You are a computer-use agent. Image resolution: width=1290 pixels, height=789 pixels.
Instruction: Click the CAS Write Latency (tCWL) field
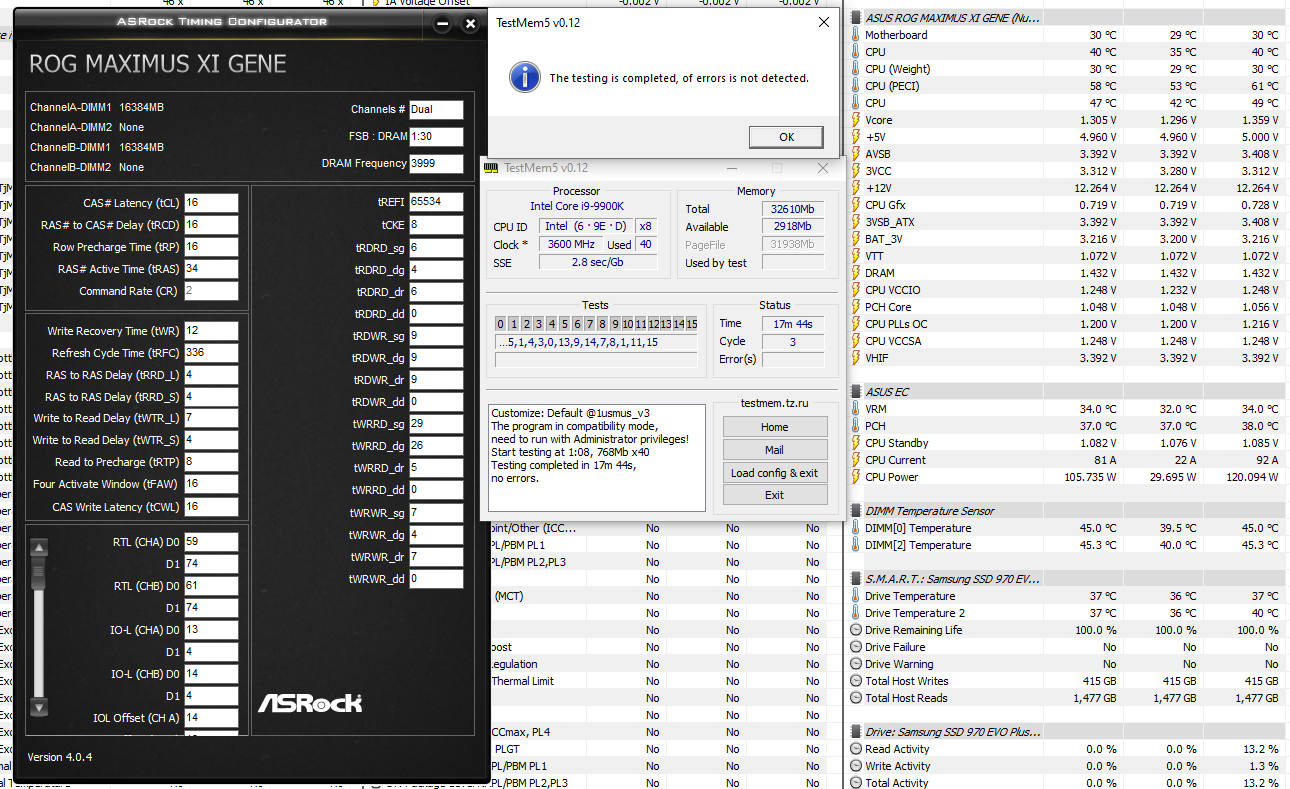(211, 507)
